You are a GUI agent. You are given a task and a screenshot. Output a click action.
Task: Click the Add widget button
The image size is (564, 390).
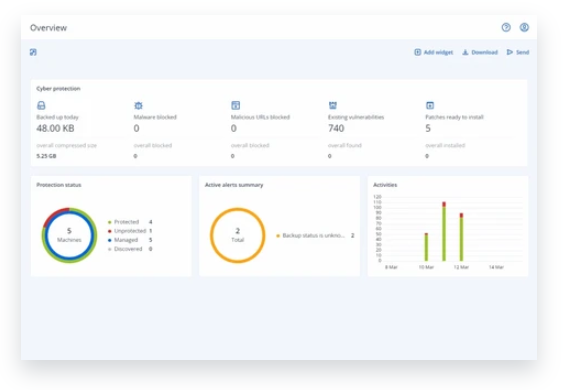(433, 52)
